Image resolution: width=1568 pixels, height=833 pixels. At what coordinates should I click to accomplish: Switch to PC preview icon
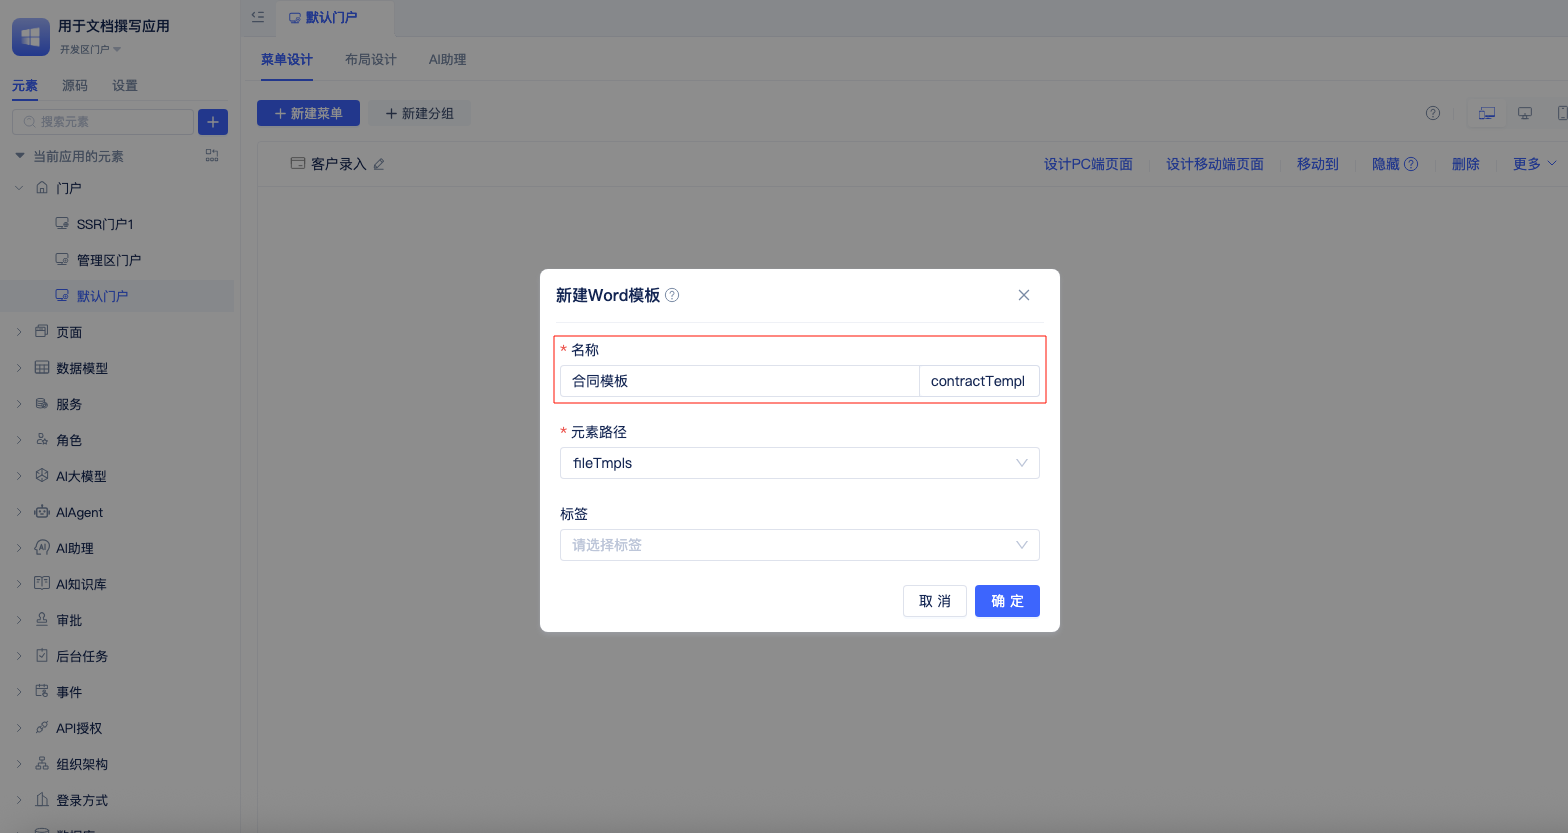[1487, 113]
